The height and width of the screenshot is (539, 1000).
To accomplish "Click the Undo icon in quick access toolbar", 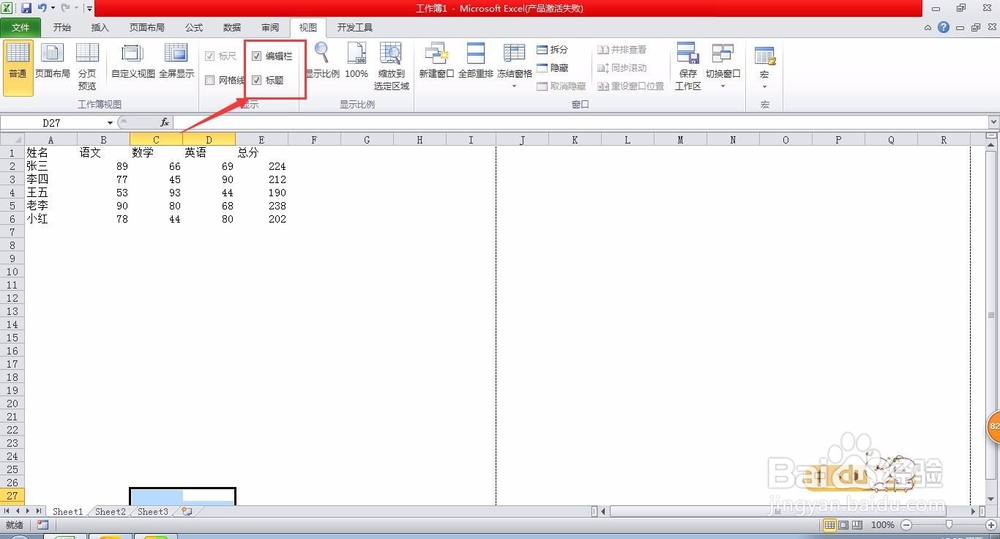I will [42, 8].
